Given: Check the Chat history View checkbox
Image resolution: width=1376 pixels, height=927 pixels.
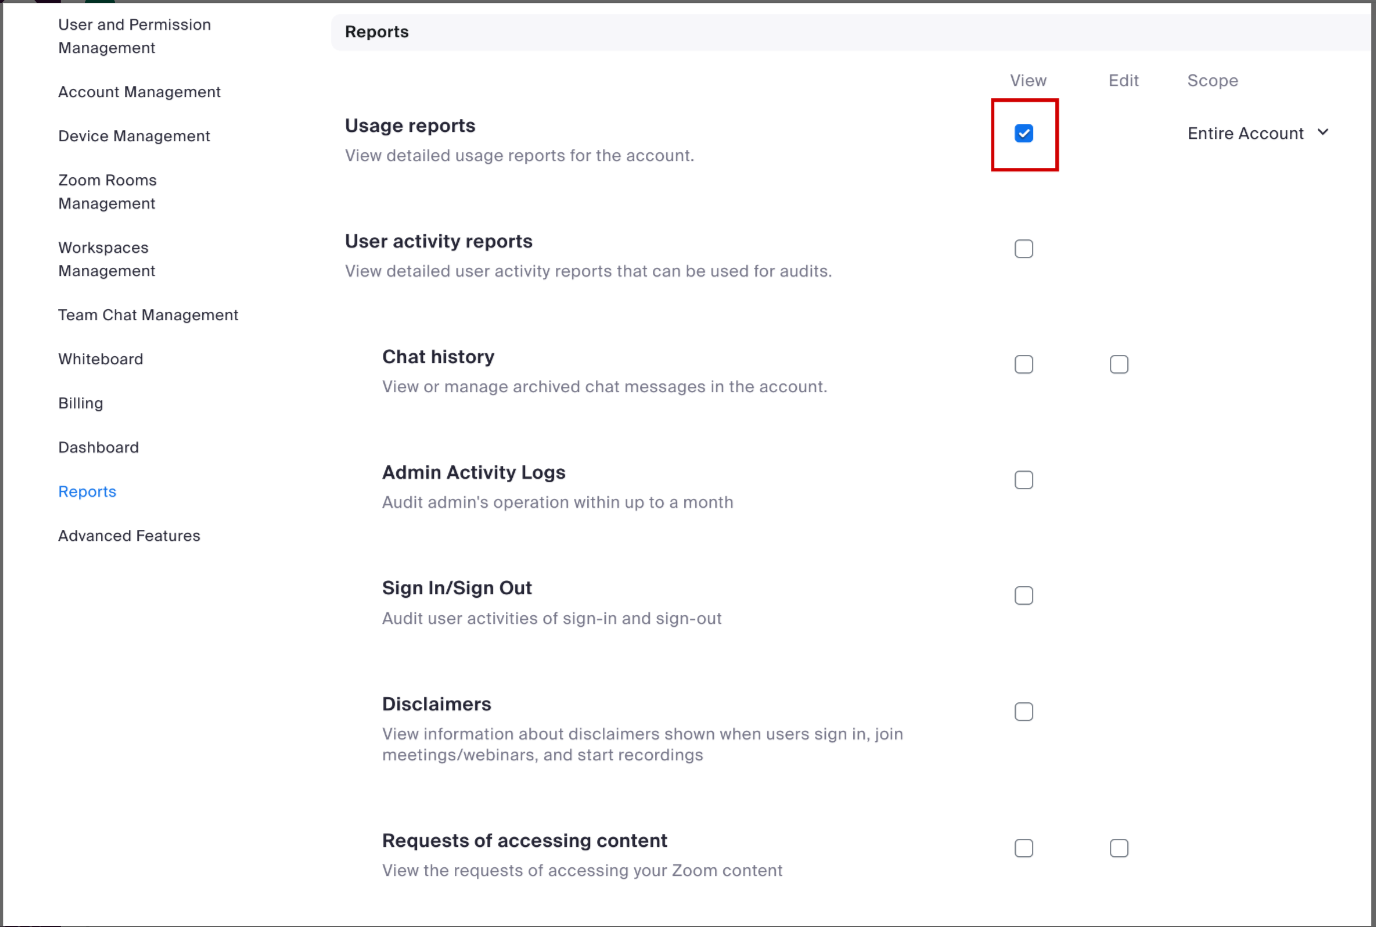Looking at the screenshot, I should [1024, 365].
